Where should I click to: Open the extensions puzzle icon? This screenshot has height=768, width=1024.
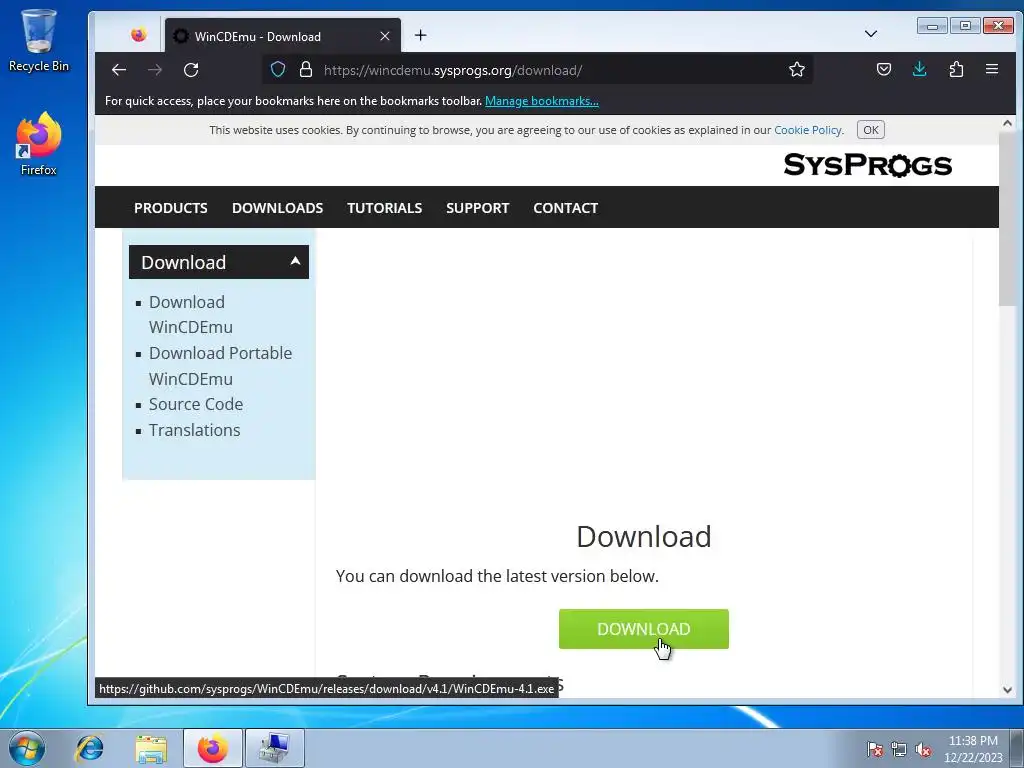[x=956, y=70]
